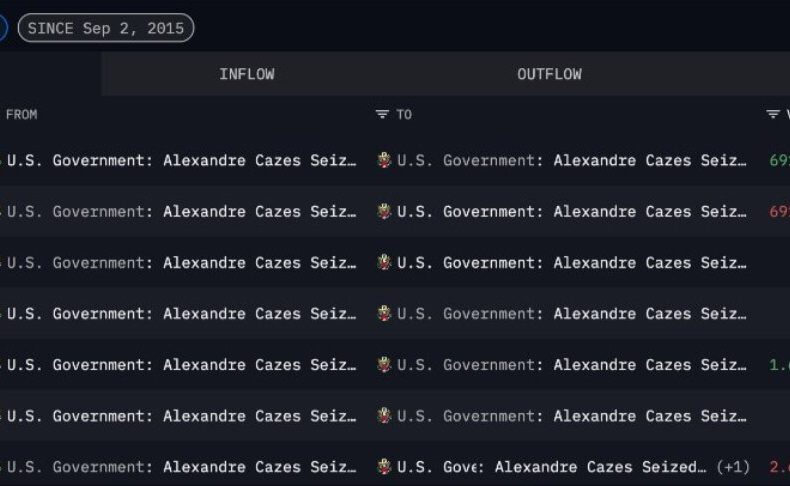790x486 pixels.
Task: Click the FROM column header
Action: coord(22,115)
